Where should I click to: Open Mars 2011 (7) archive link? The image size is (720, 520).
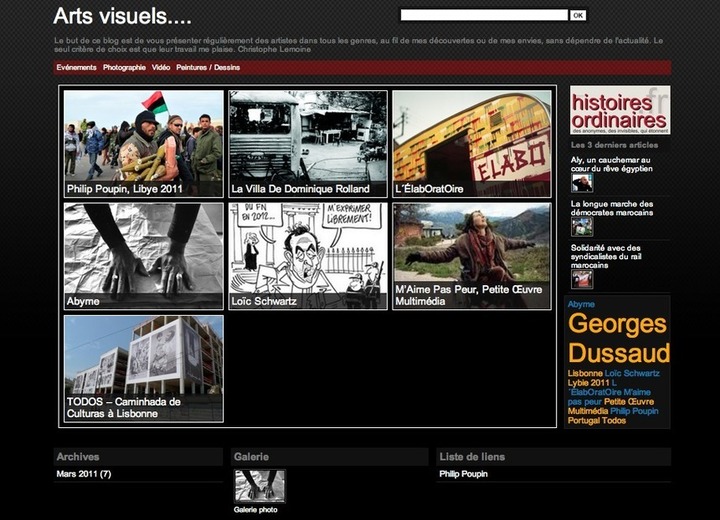tap(84, 474)
